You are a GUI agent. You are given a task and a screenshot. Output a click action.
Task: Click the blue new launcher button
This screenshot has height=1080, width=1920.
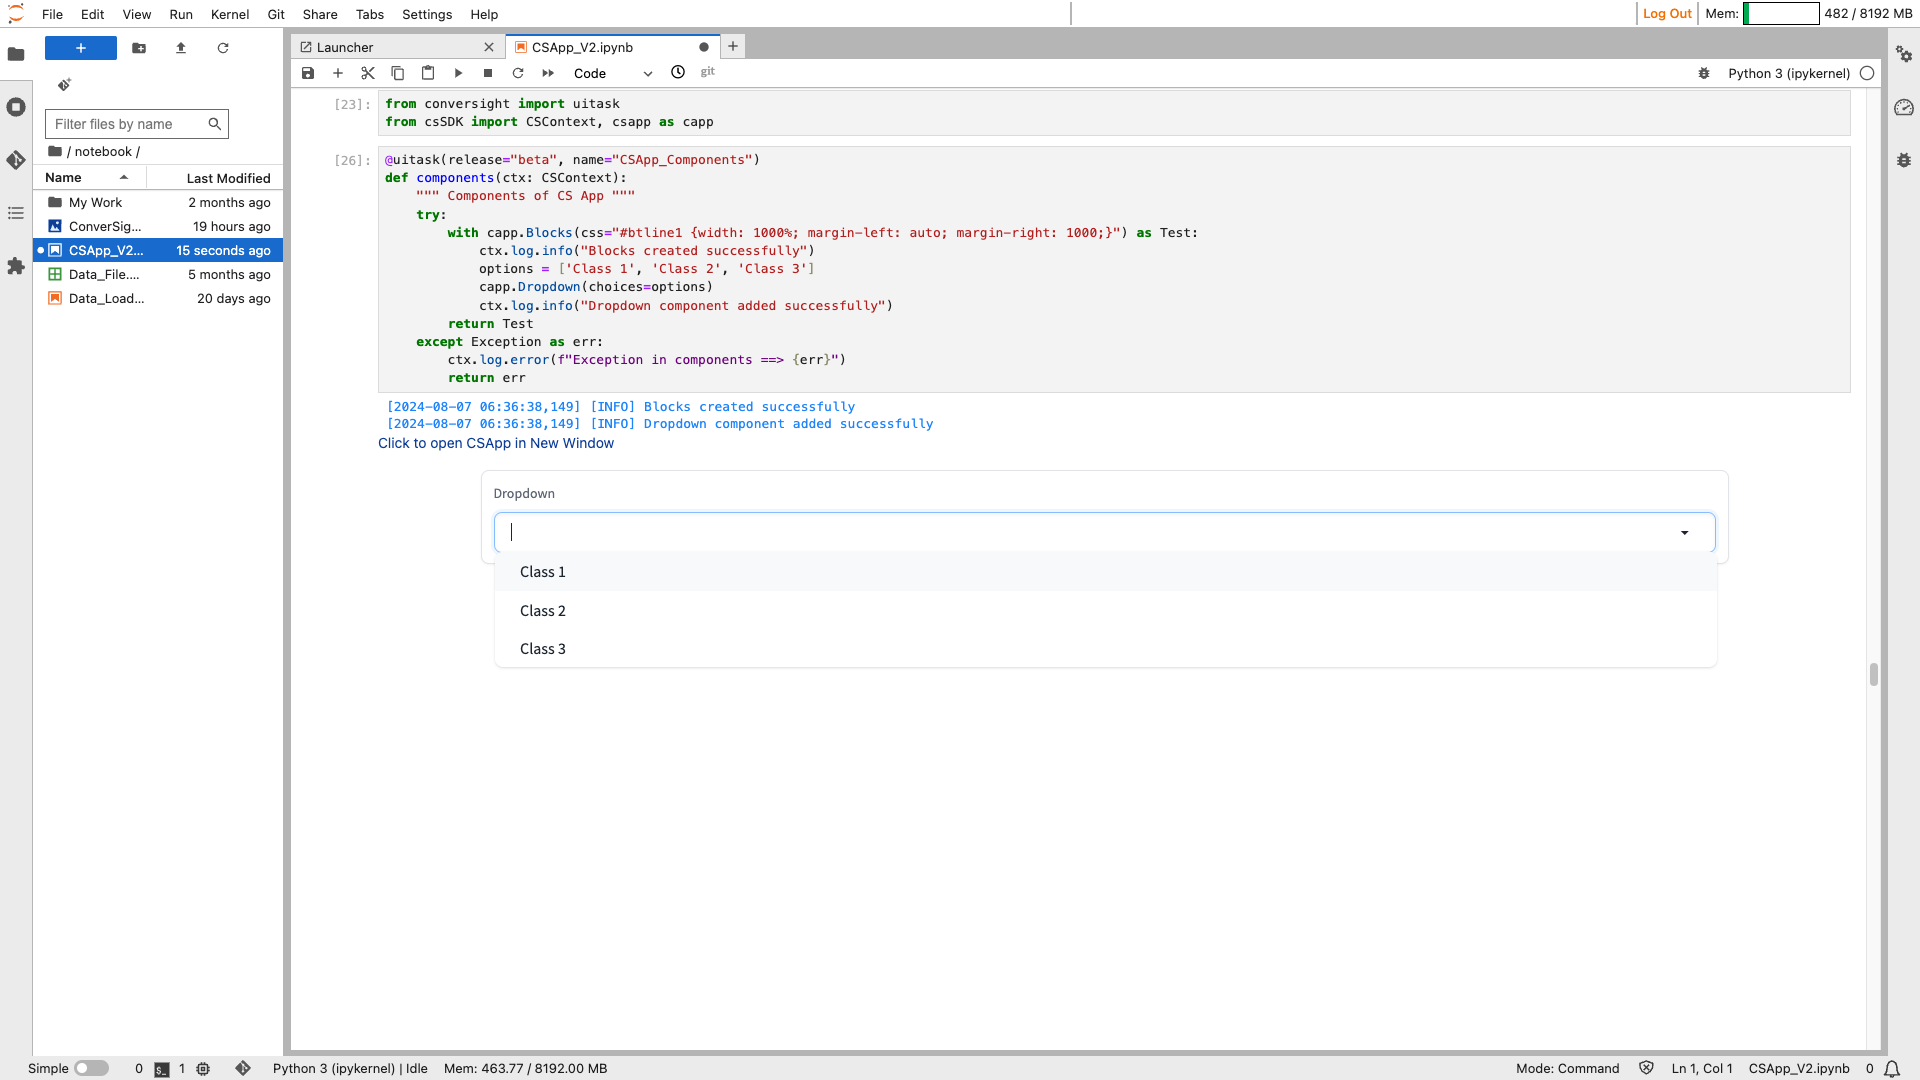(81, 48)
